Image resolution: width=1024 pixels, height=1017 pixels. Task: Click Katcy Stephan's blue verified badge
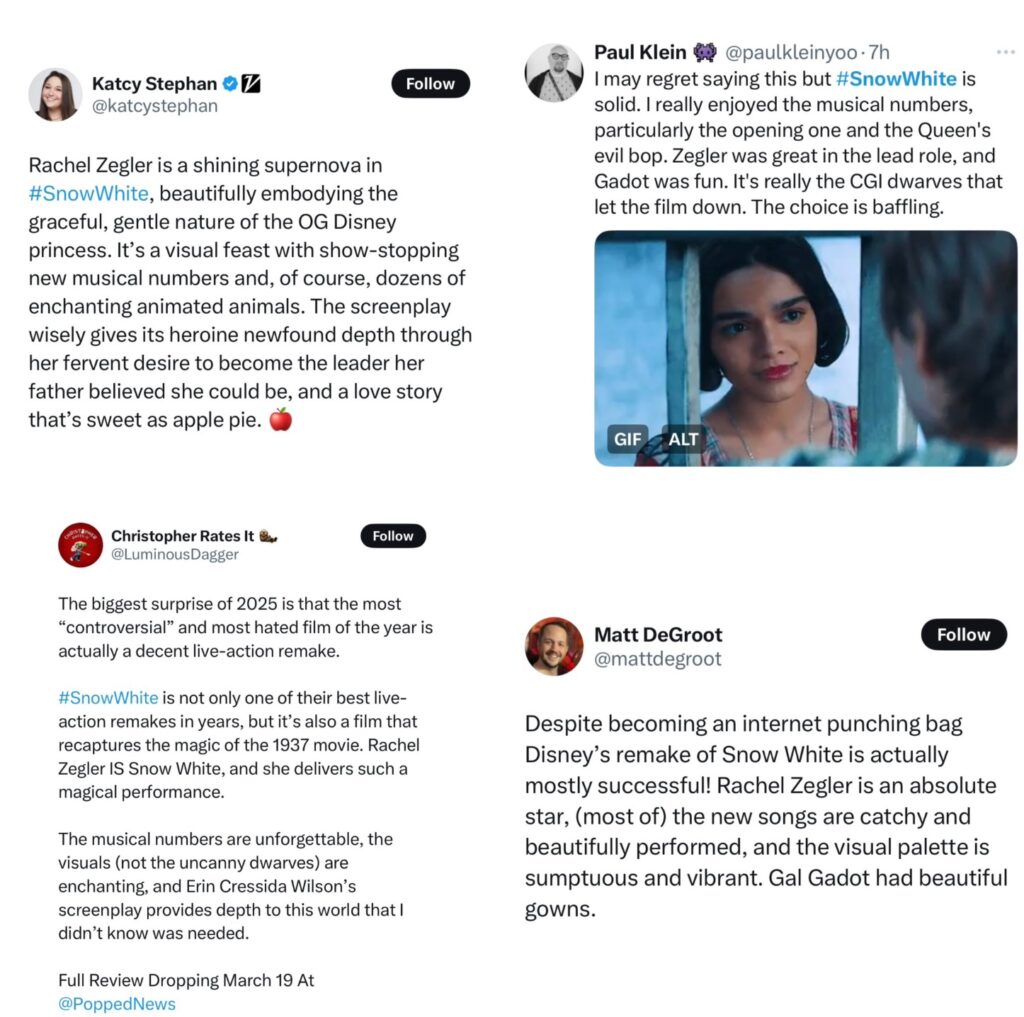[230, 84]
